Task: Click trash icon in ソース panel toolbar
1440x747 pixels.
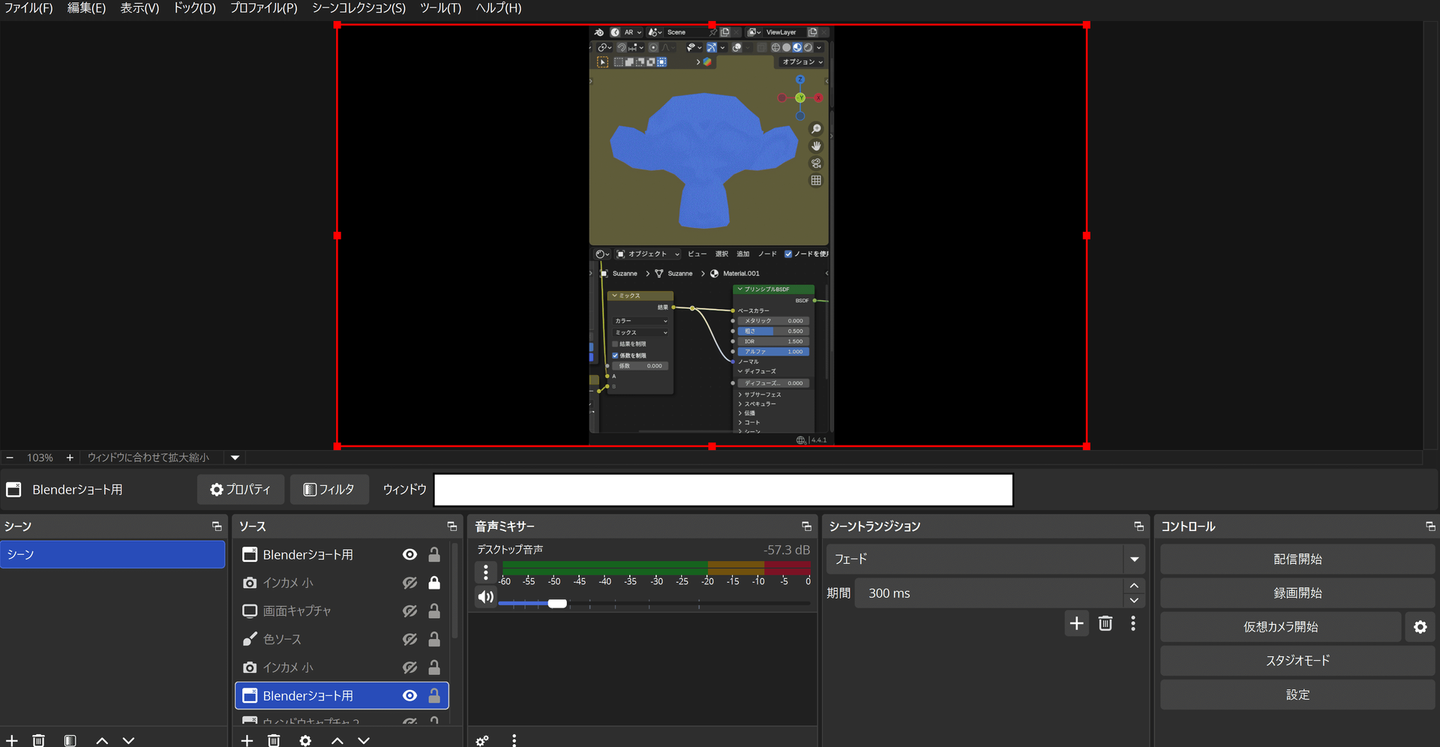Action: pos(274,740)
